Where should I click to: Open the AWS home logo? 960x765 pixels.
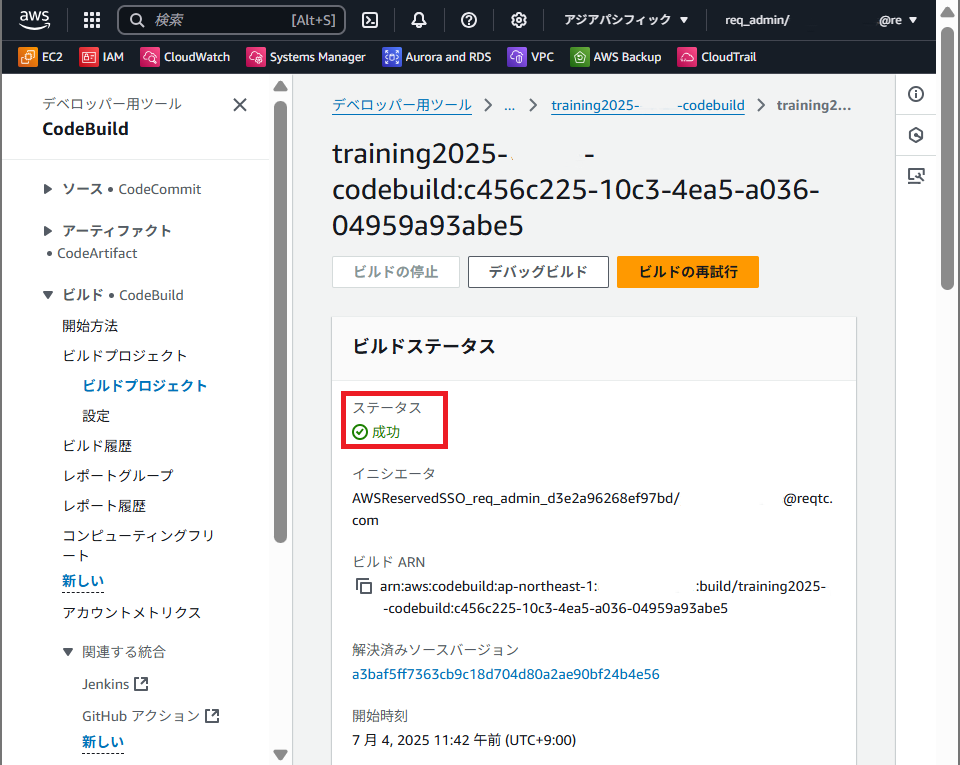pyautogui.click(x=34, y=20)
